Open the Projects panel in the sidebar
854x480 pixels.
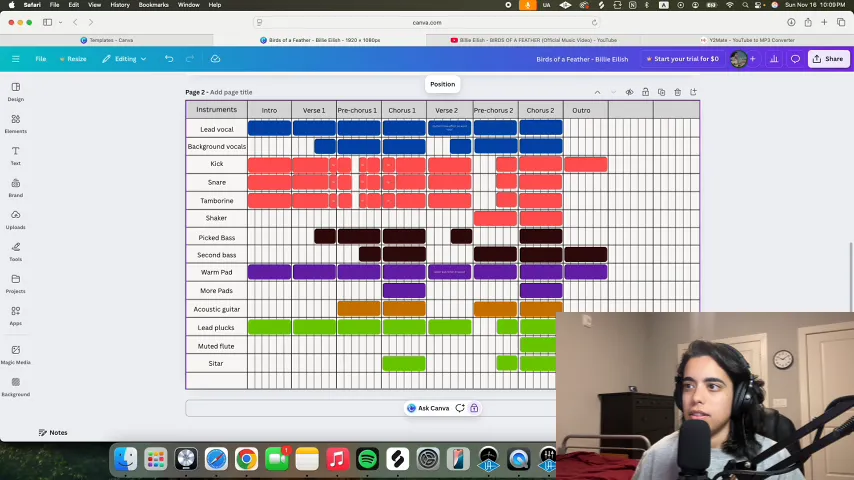click(15, 283)
